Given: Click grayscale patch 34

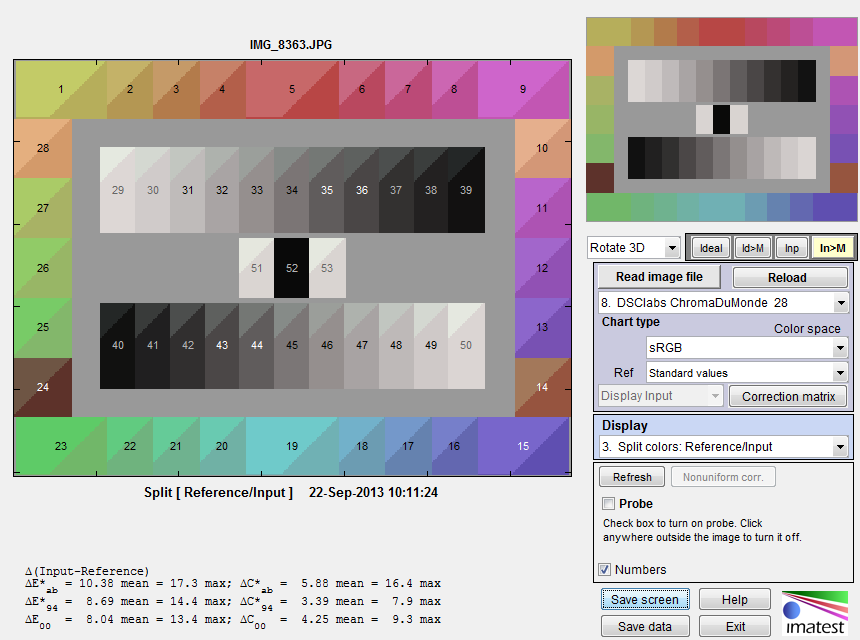Looking at the screenshot, I should click(291, 190).
